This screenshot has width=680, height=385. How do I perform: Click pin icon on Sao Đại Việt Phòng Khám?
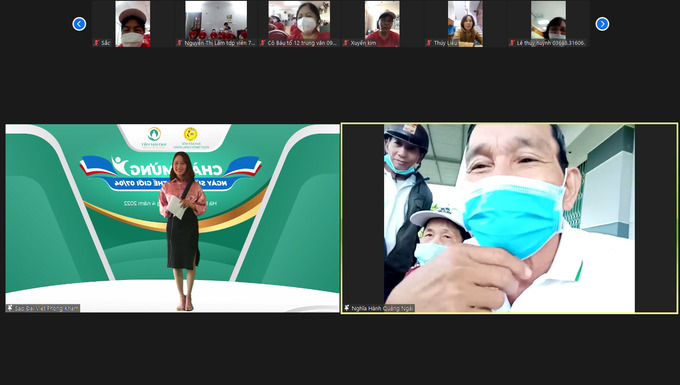[10, 308]
